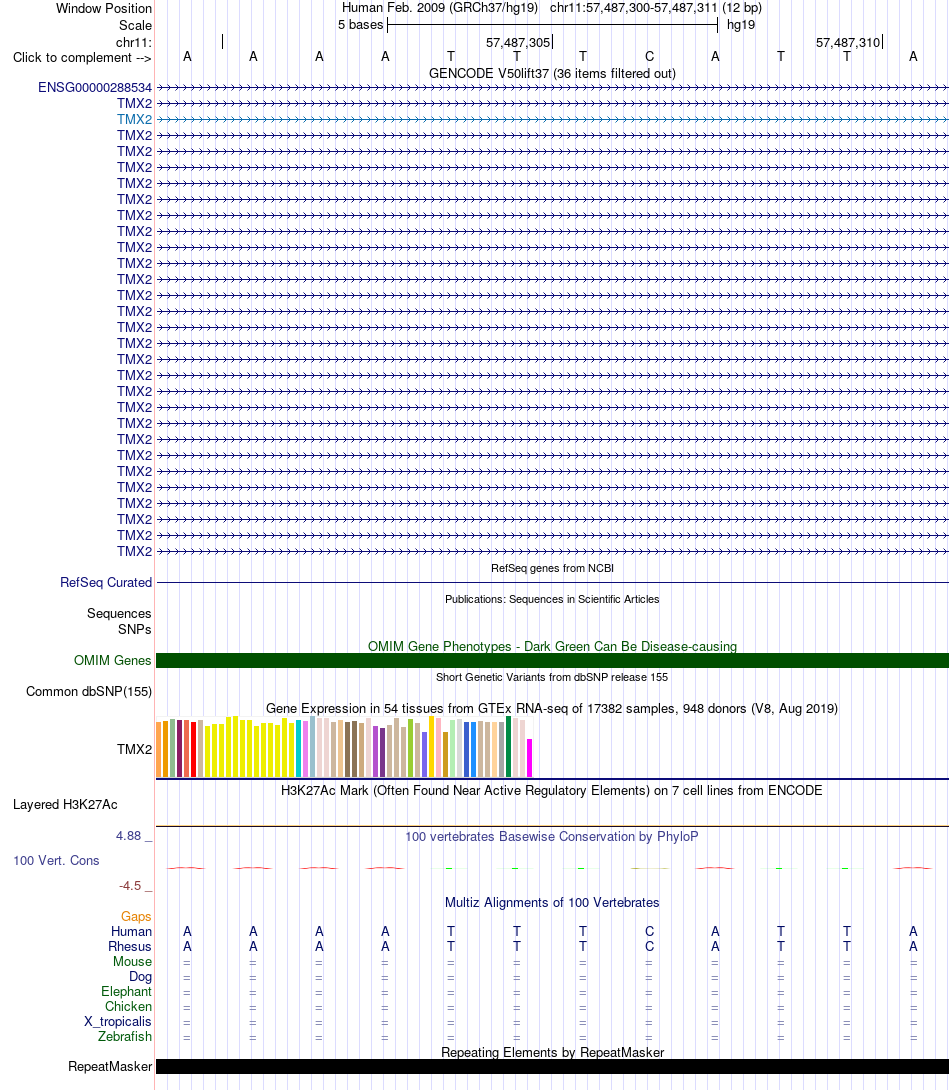The height and width of the screenshot is (1090, 950).
Task: Click 'Multiz Alignments of 100 Vertebrates' title
Action: tap(552, 902)
